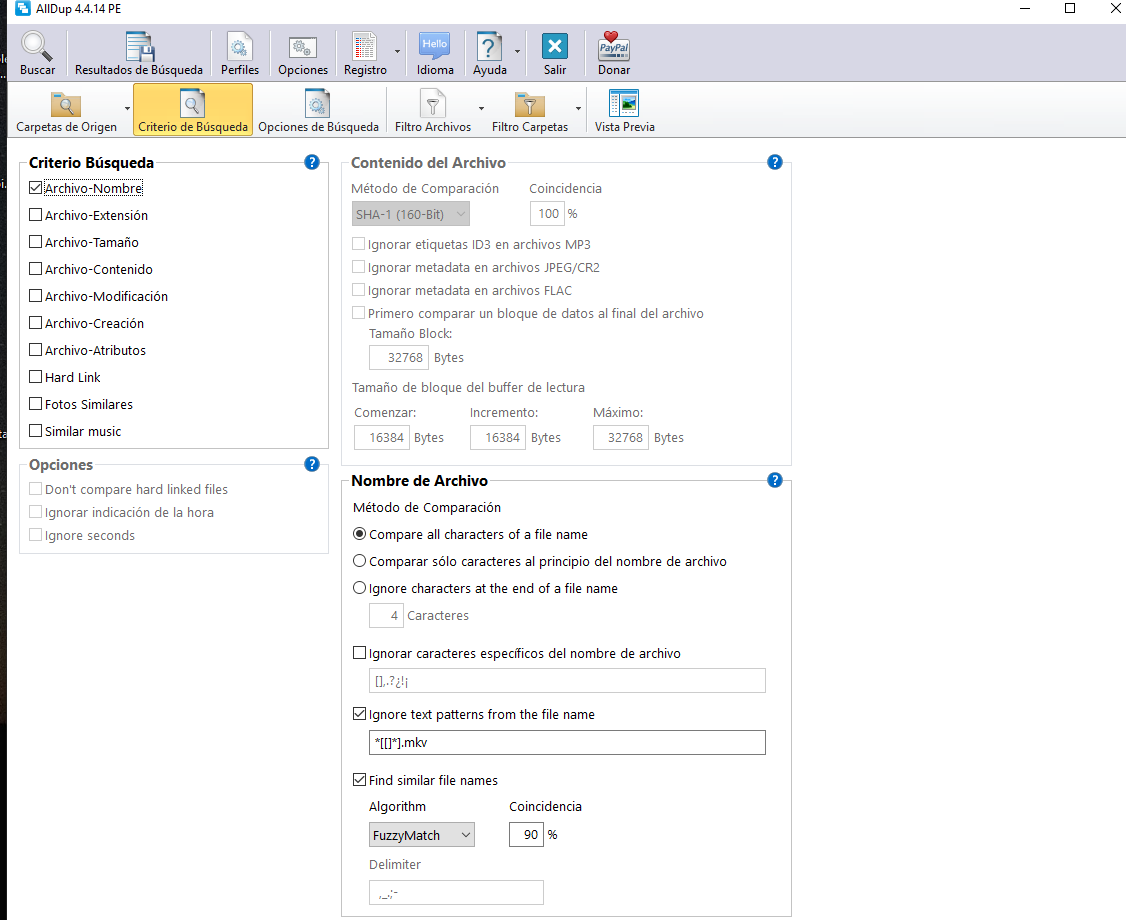The width and height of the screenshot is (1126, 920).
Task: Click the text pattern field *[[]*].mkv
Action: click(566, 742)
